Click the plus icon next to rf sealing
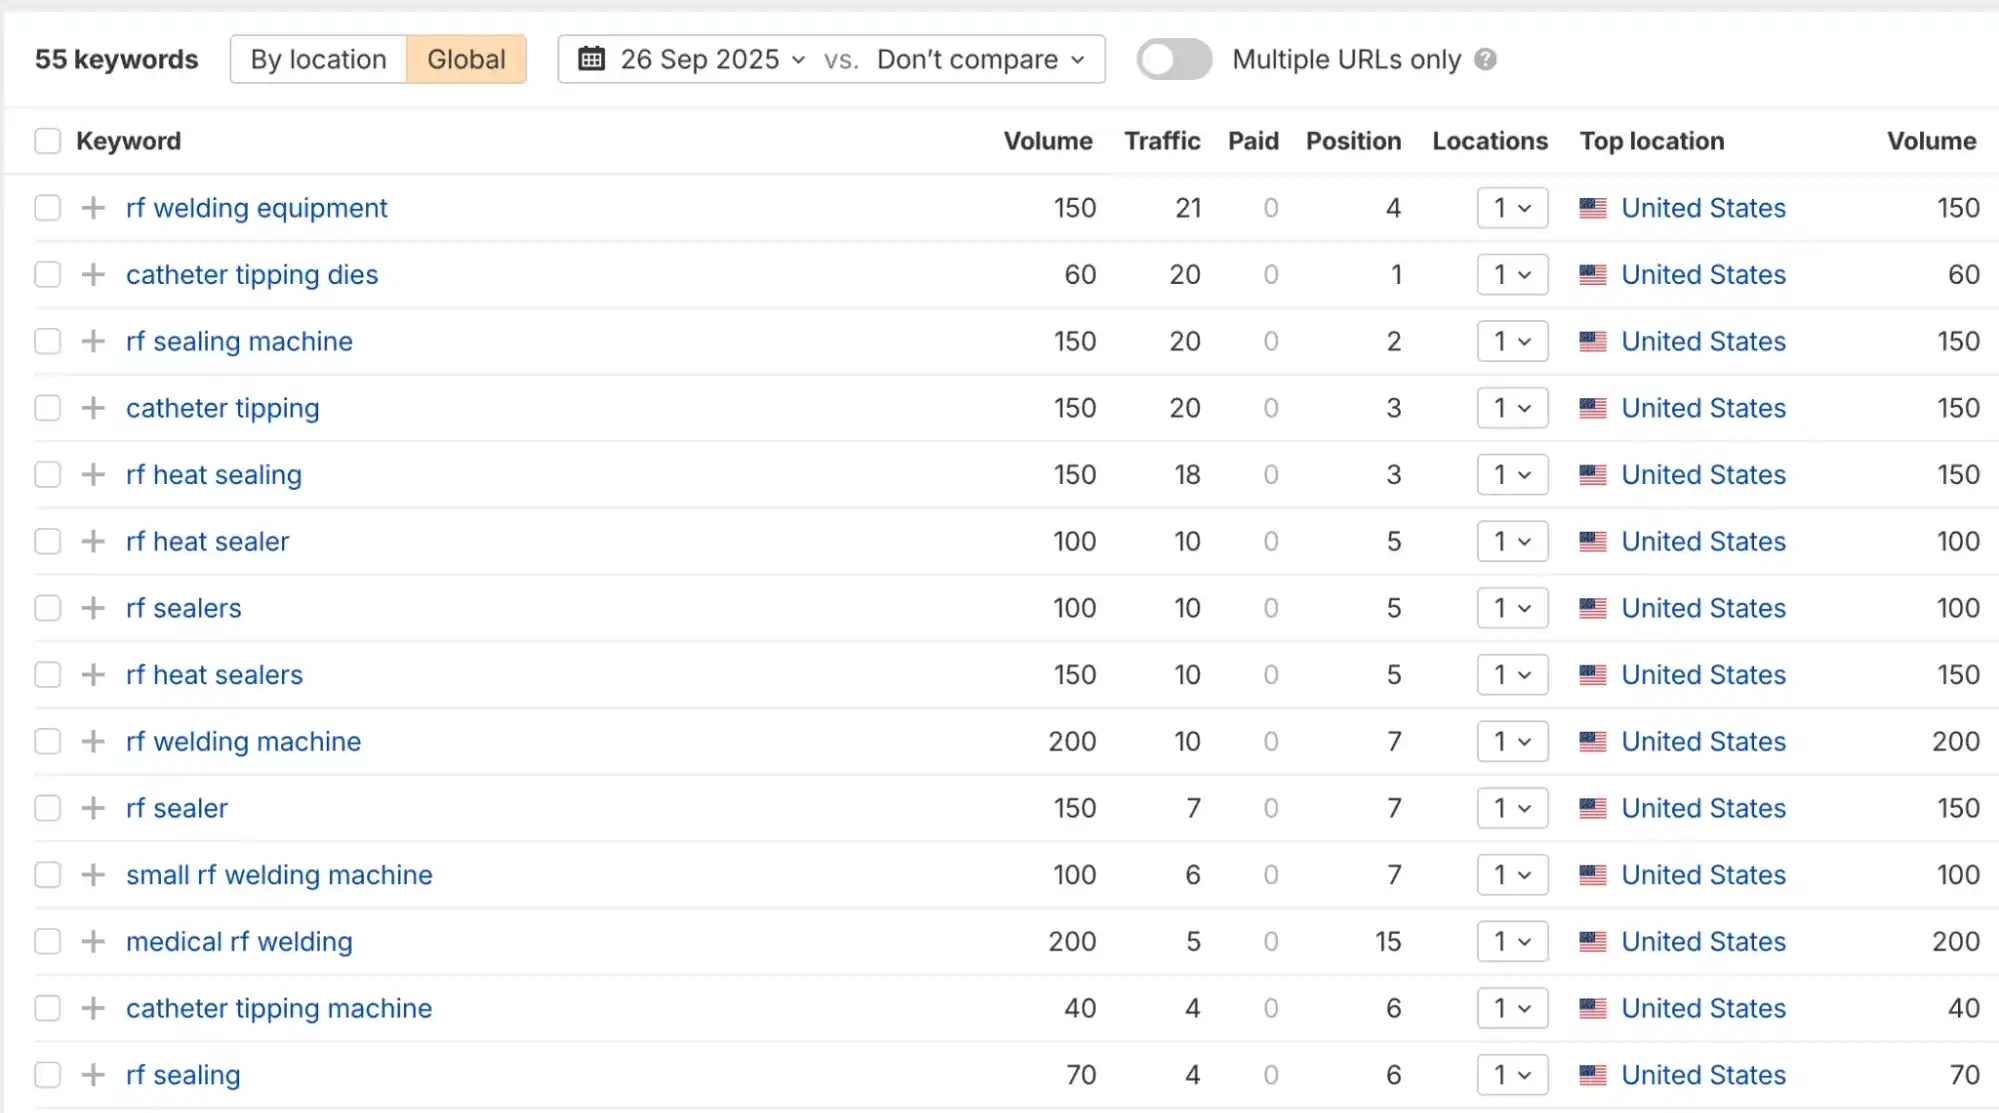 point(93,1075)
